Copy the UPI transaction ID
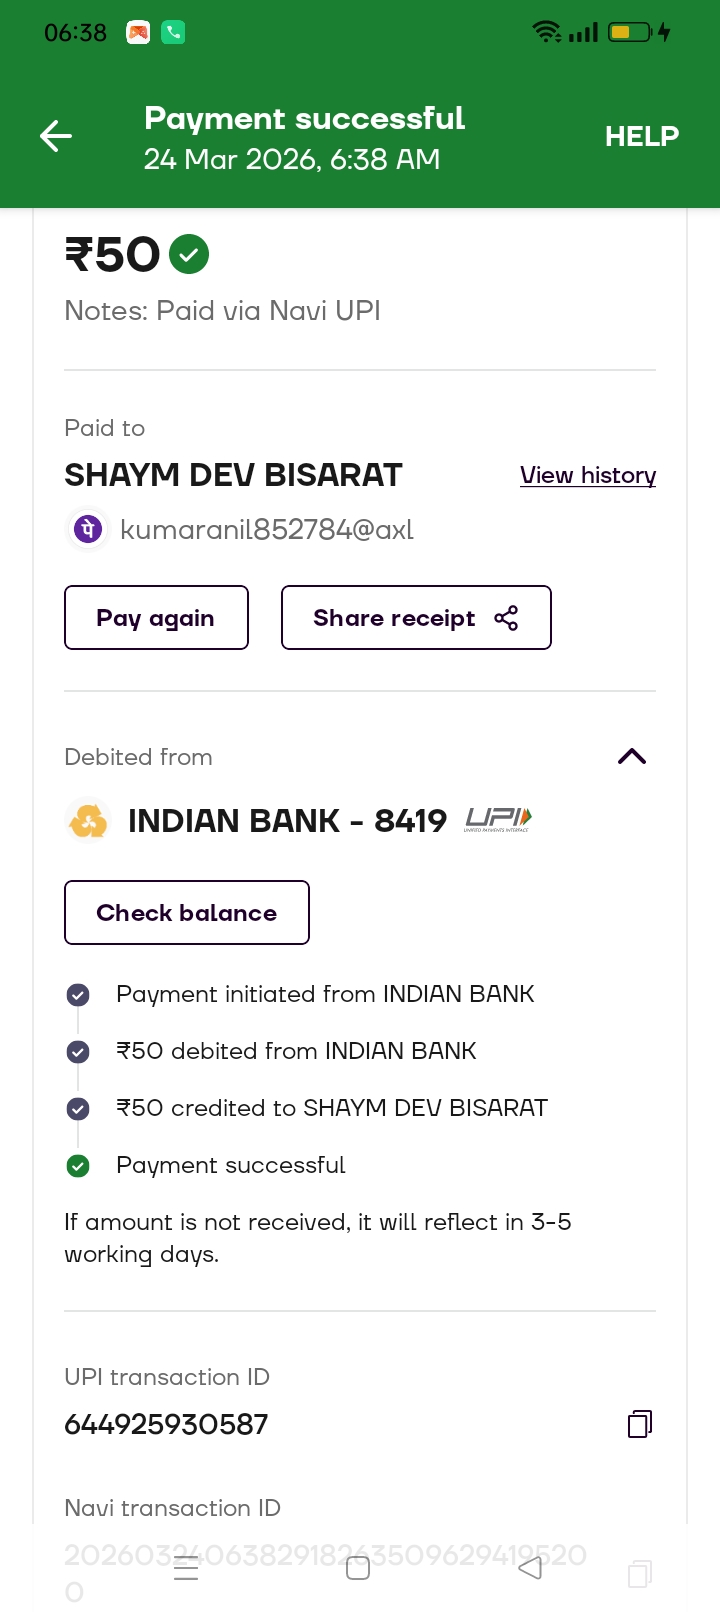 point(640,1424)
